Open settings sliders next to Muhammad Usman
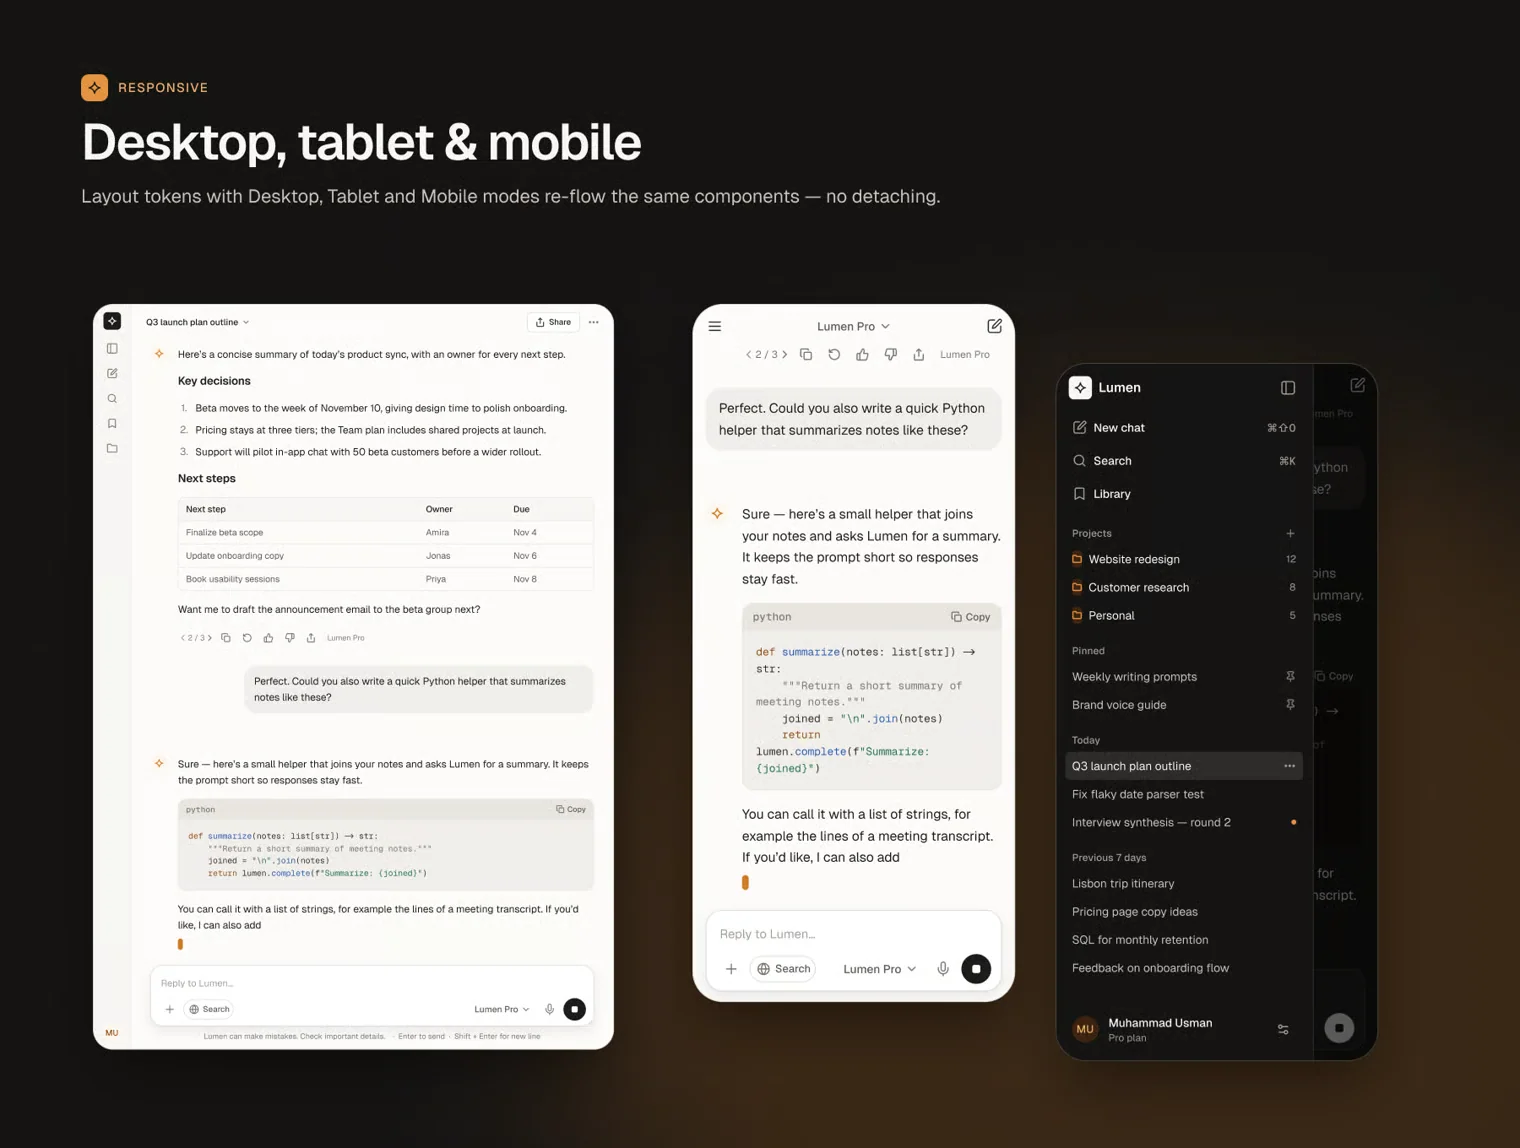 pyautogui.click(x=1283, y=1029)
